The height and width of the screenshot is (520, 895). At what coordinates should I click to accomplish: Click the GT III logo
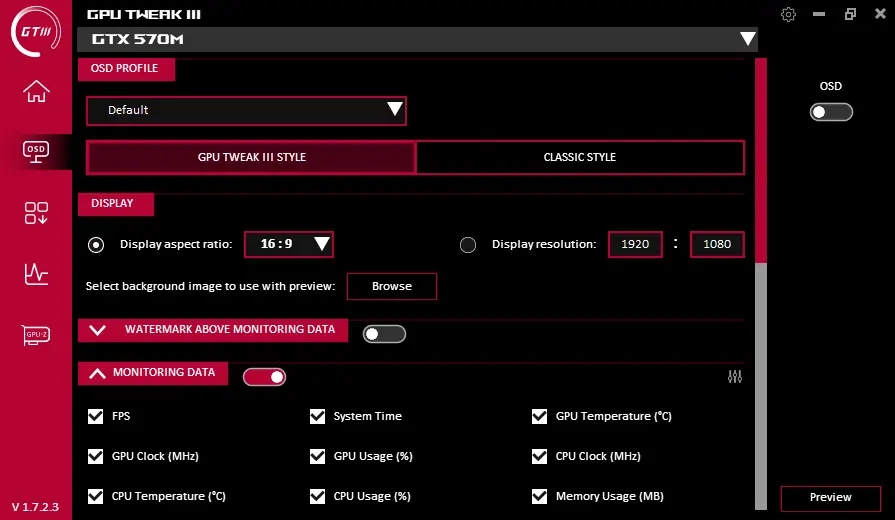click(x=36, y=31)
